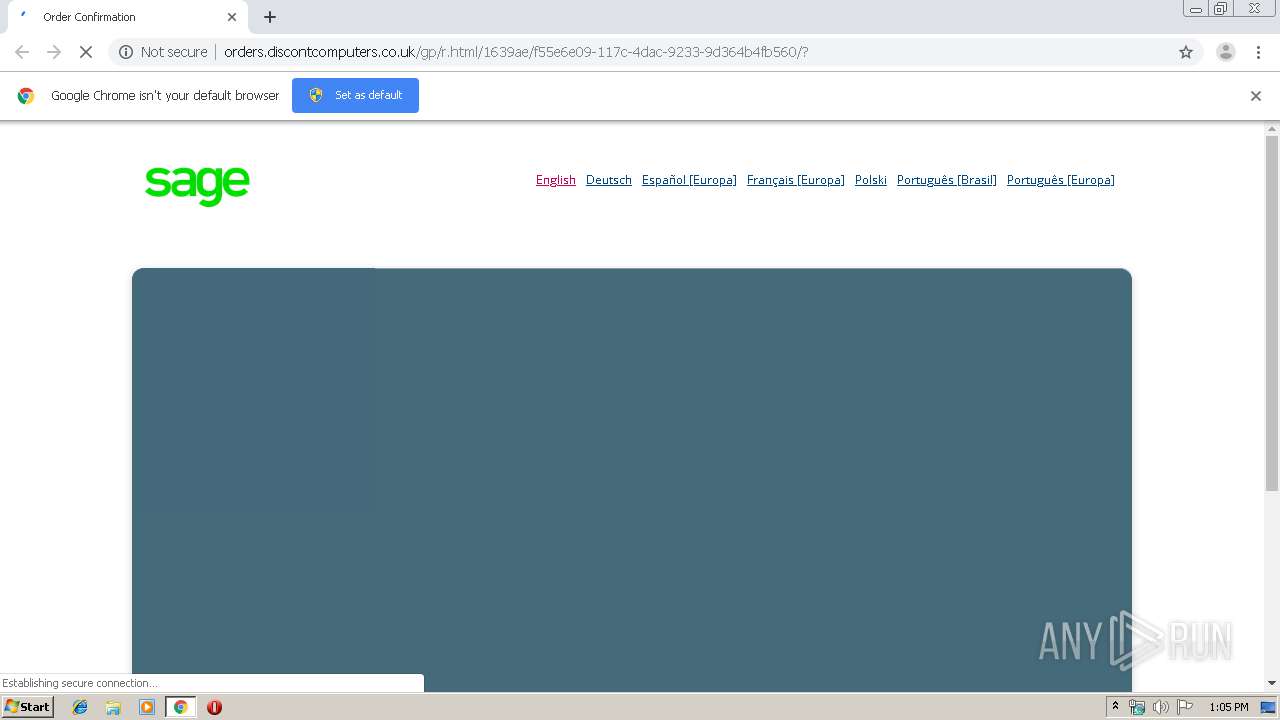This screenshot has height=720, width=1280.
Task: Close the Order Confirmation tab
Action: click(232, 17)
